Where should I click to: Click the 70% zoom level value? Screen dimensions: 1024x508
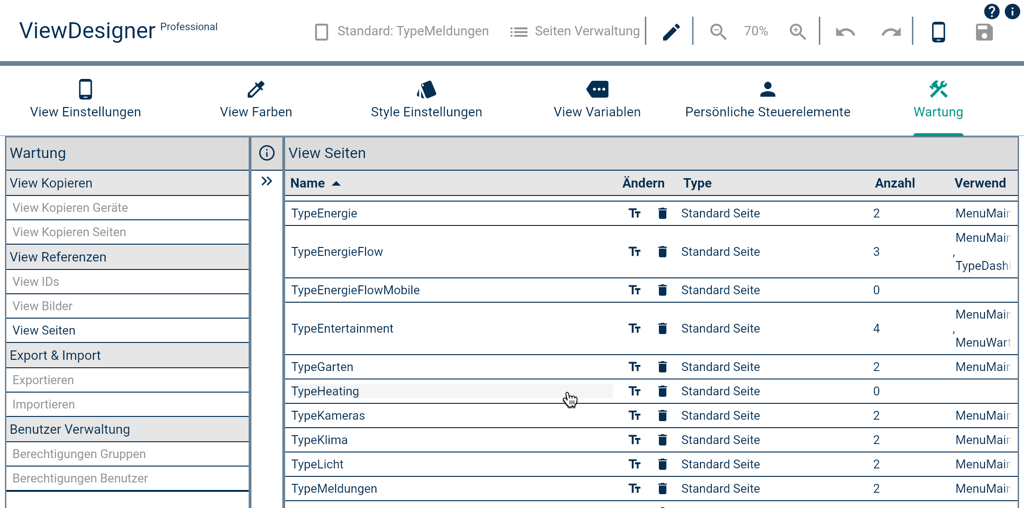tap(756, 31)
